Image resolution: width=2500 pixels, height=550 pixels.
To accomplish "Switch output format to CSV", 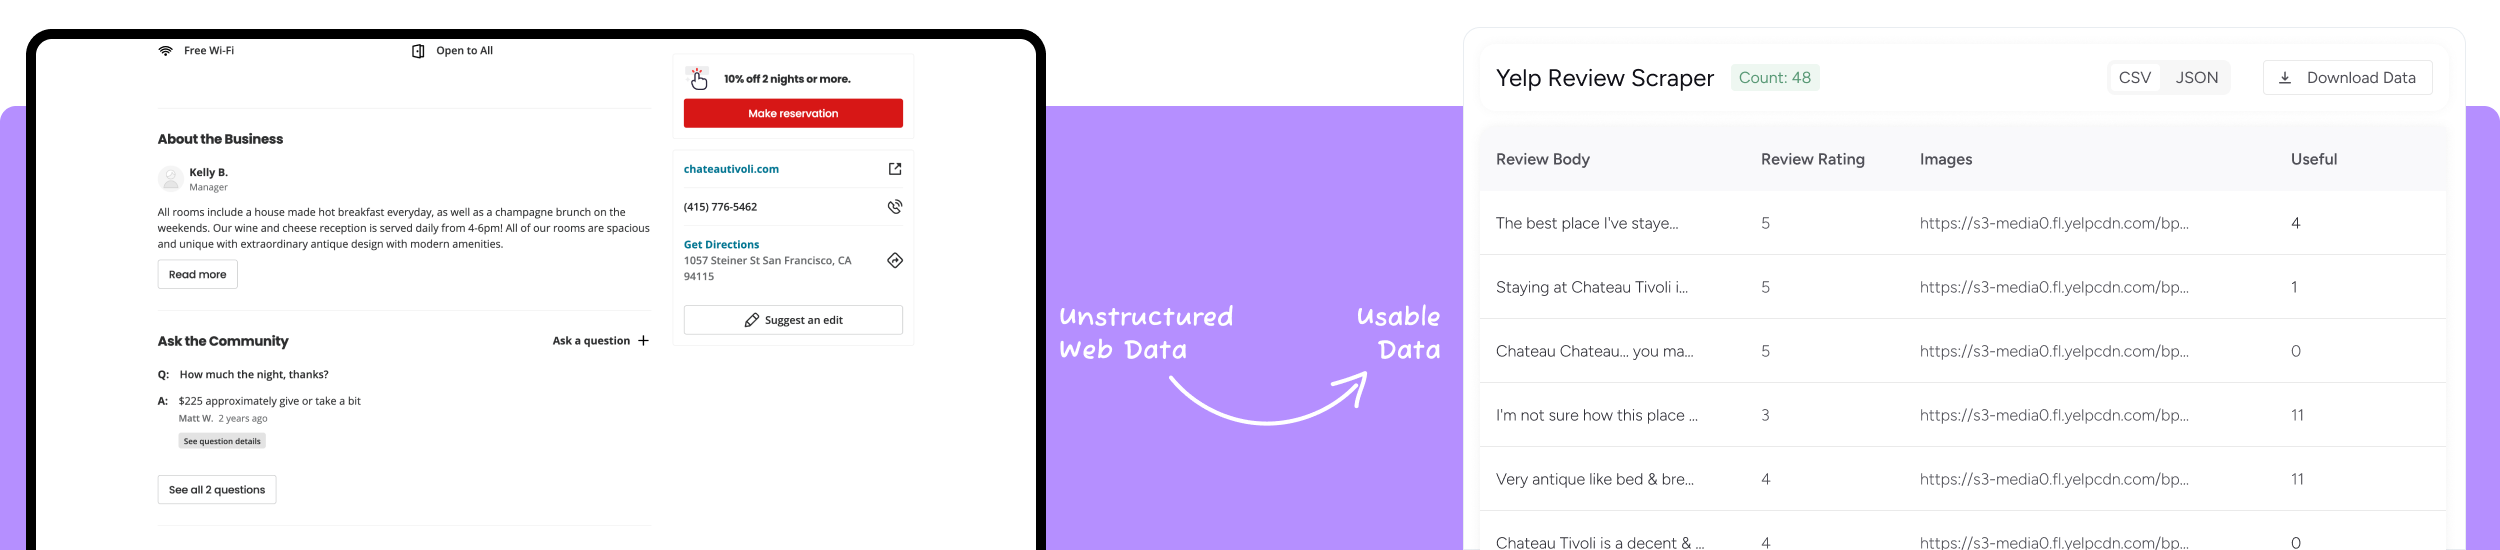I will 2135,78.
